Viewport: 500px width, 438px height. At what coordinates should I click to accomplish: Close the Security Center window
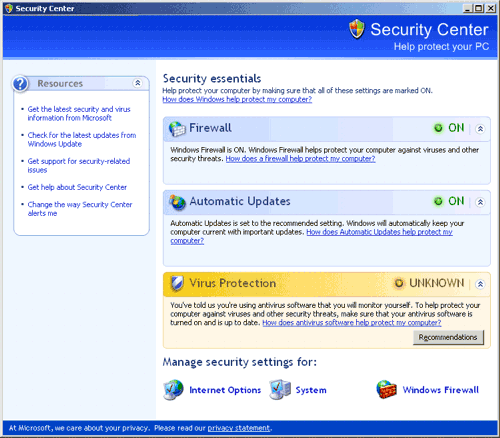tap(491, 8)
